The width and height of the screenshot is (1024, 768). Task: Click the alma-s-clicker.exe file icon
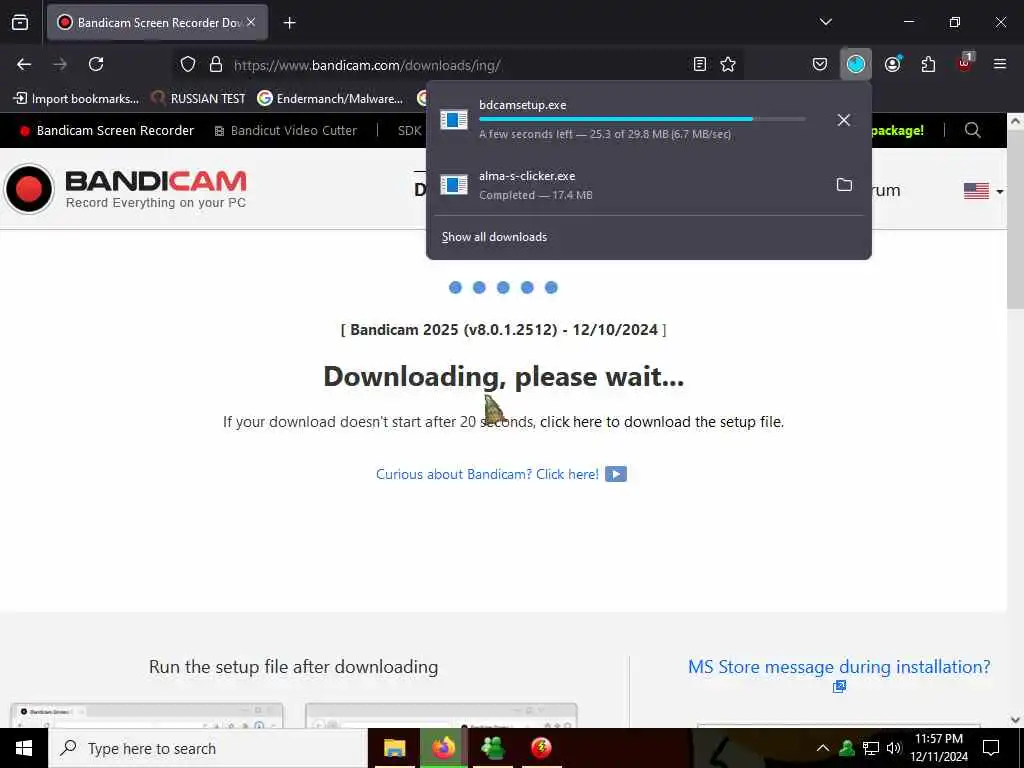coord(454,185)
